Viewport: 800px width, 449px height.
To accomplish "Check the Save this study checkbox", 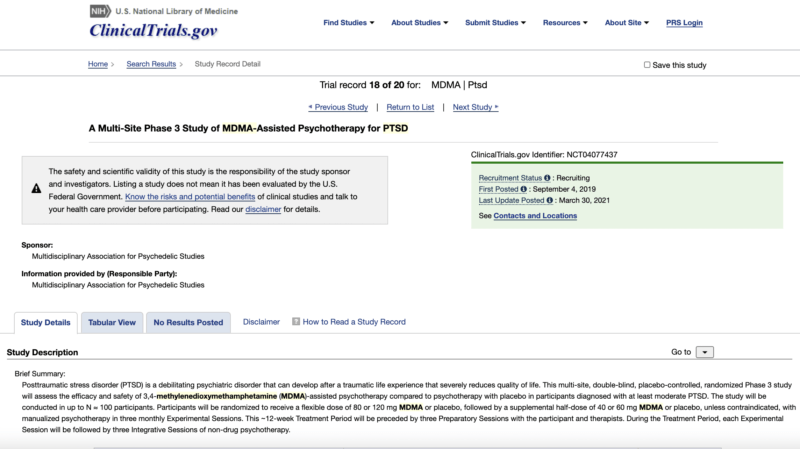I will (647, 65).
